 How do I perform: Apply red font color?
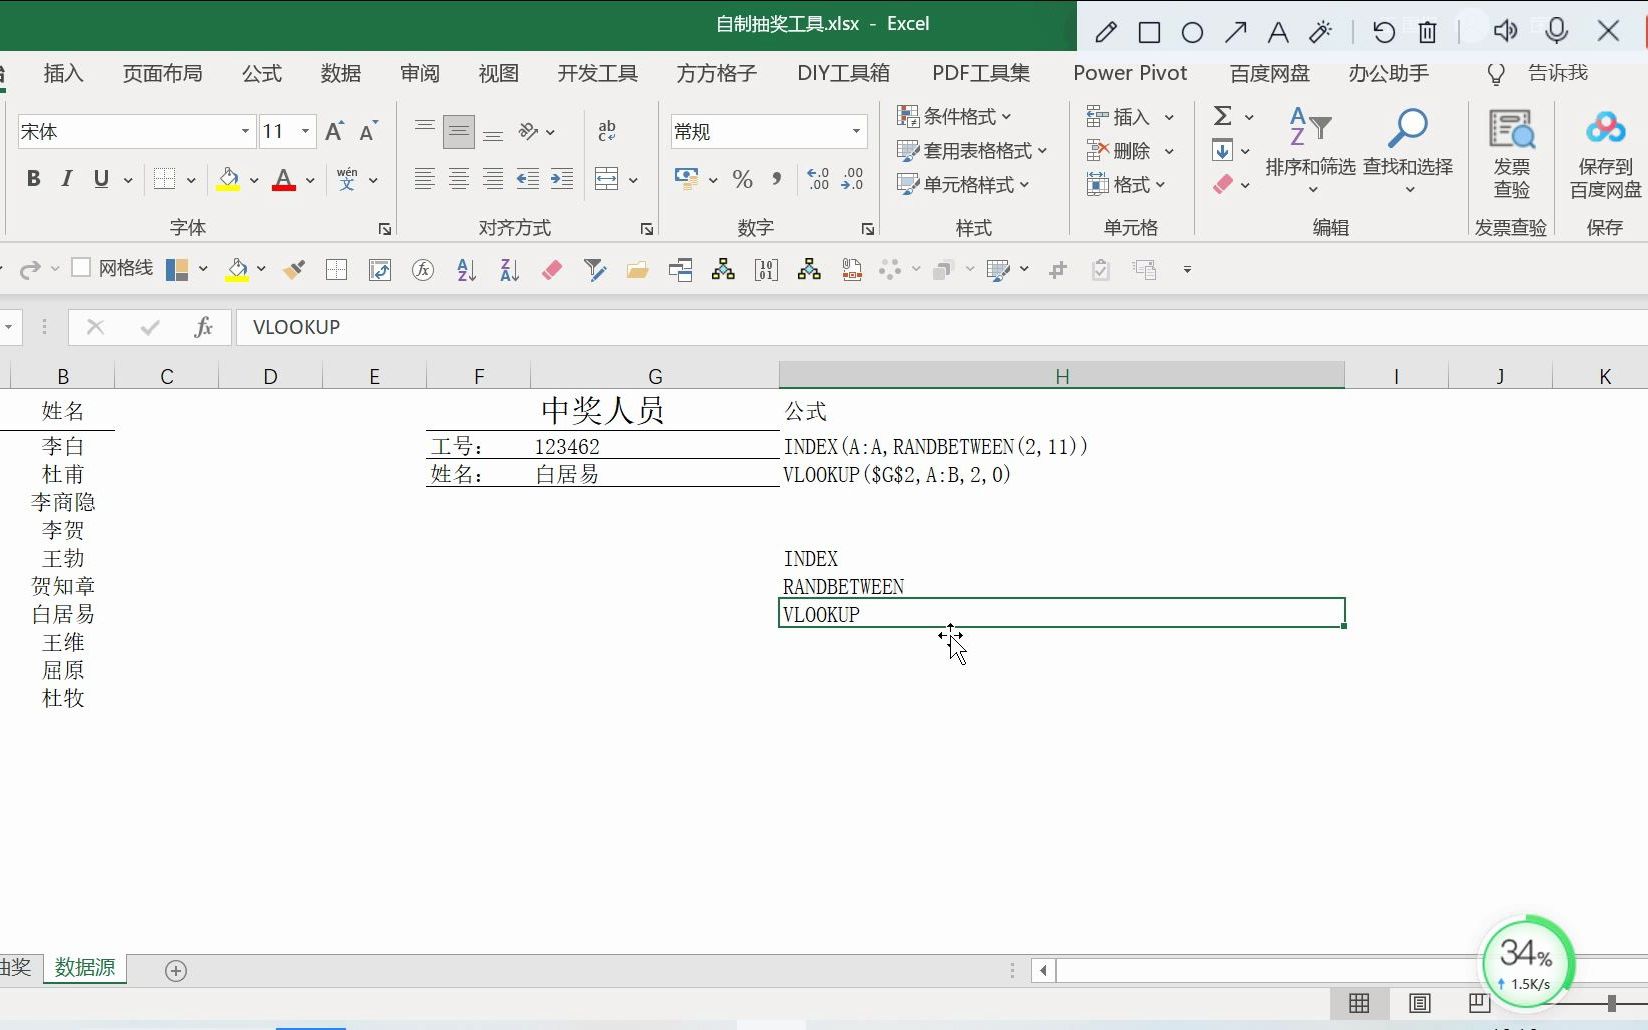tap(284, 180)
